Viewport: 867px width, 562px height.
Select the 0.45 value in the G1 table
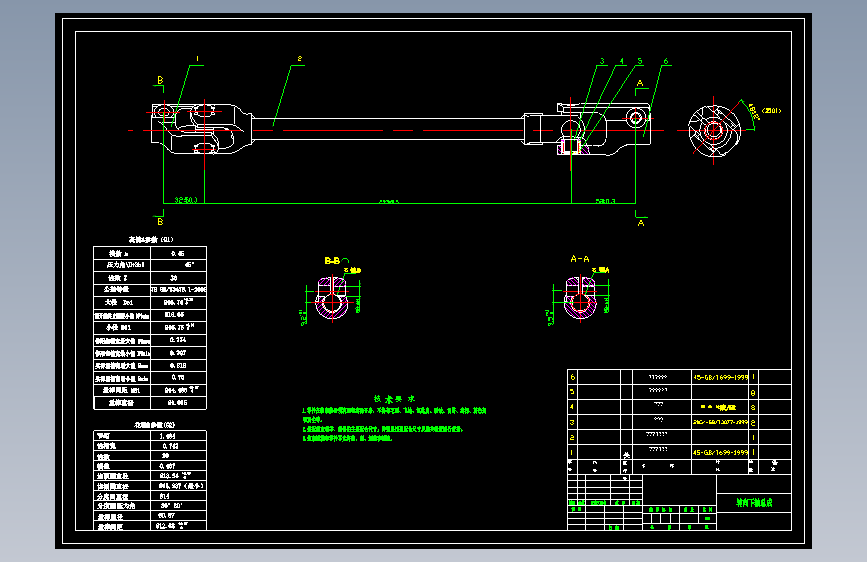pos(177,253)
